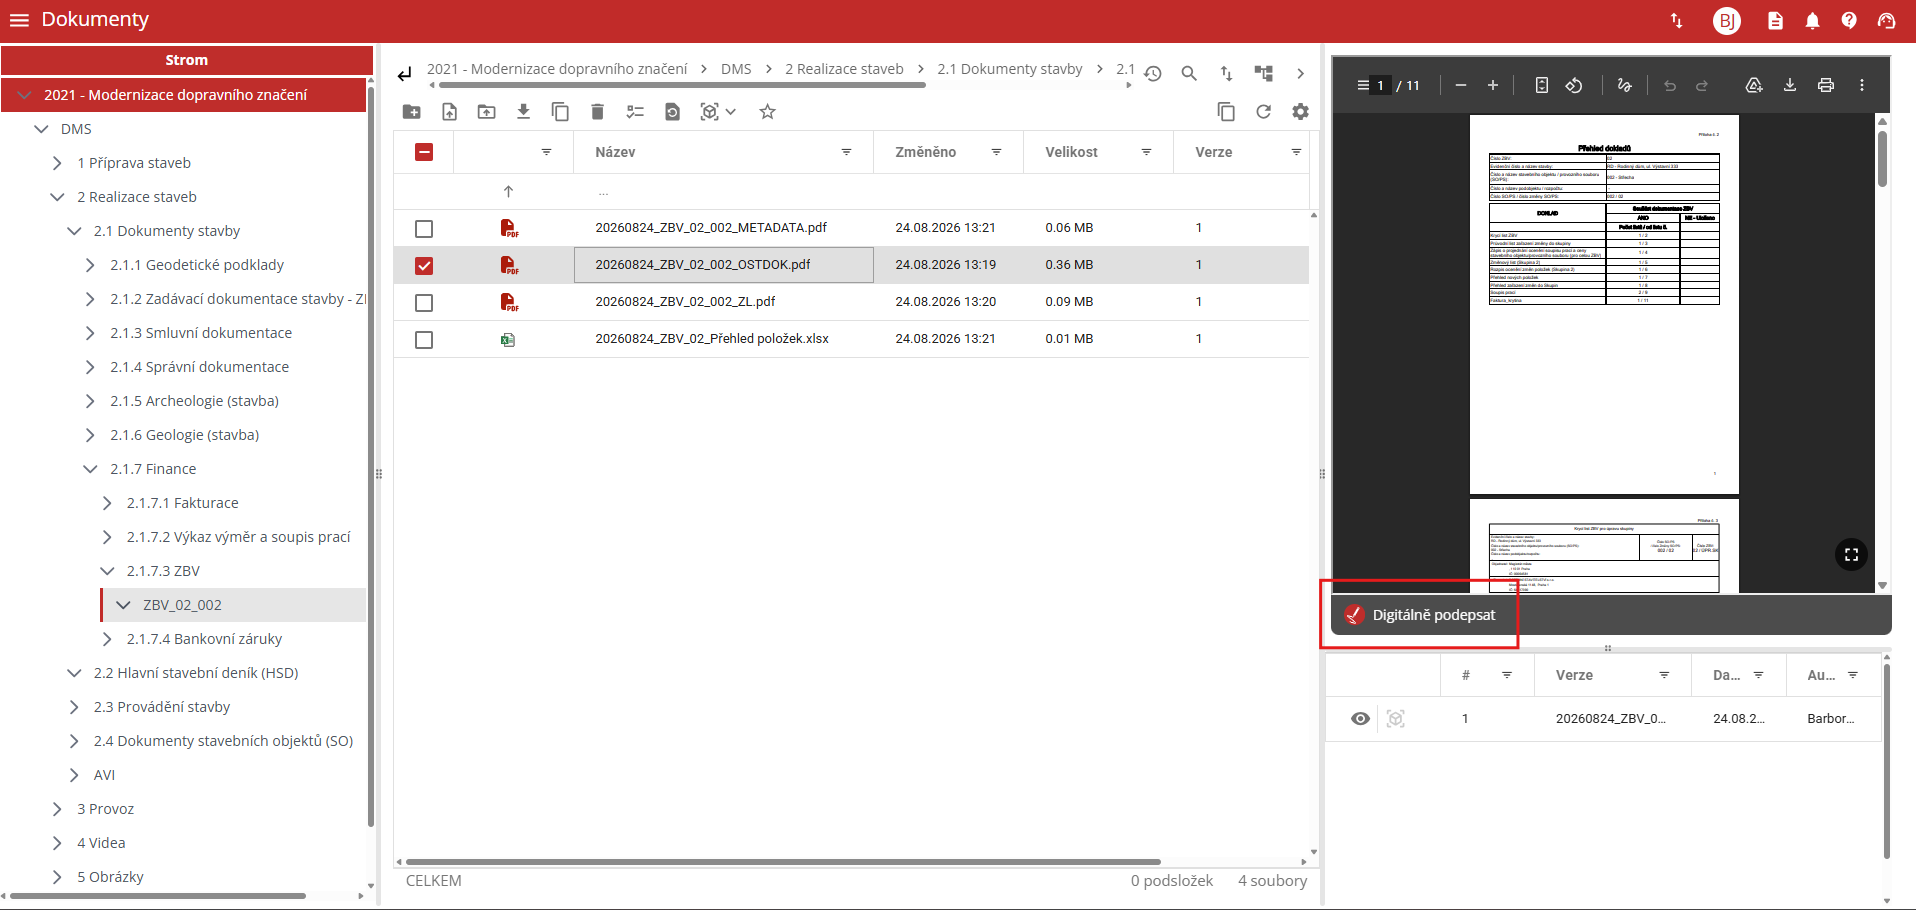Click the upload folder icon
This screenshot has width=1916, height=910.
[x=486, y=112]
